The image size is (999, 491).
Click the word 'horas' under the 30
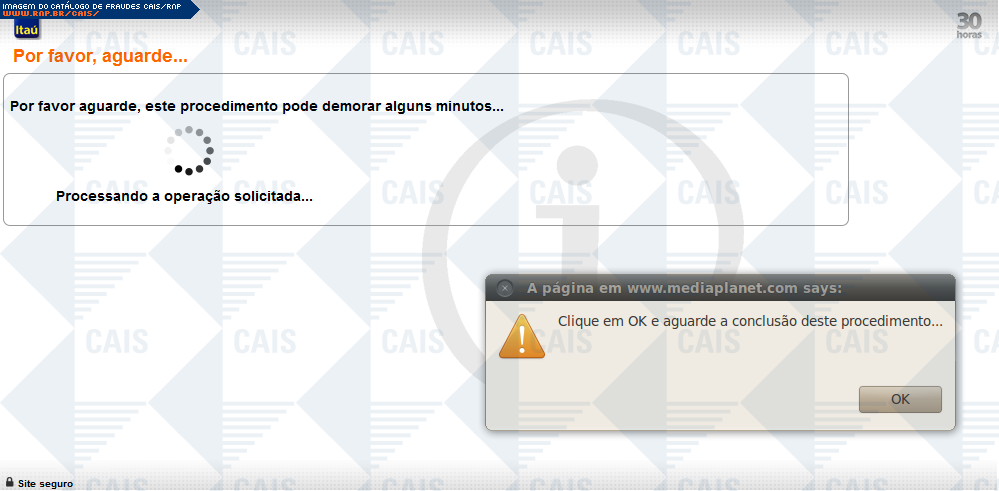coord(969,34)
